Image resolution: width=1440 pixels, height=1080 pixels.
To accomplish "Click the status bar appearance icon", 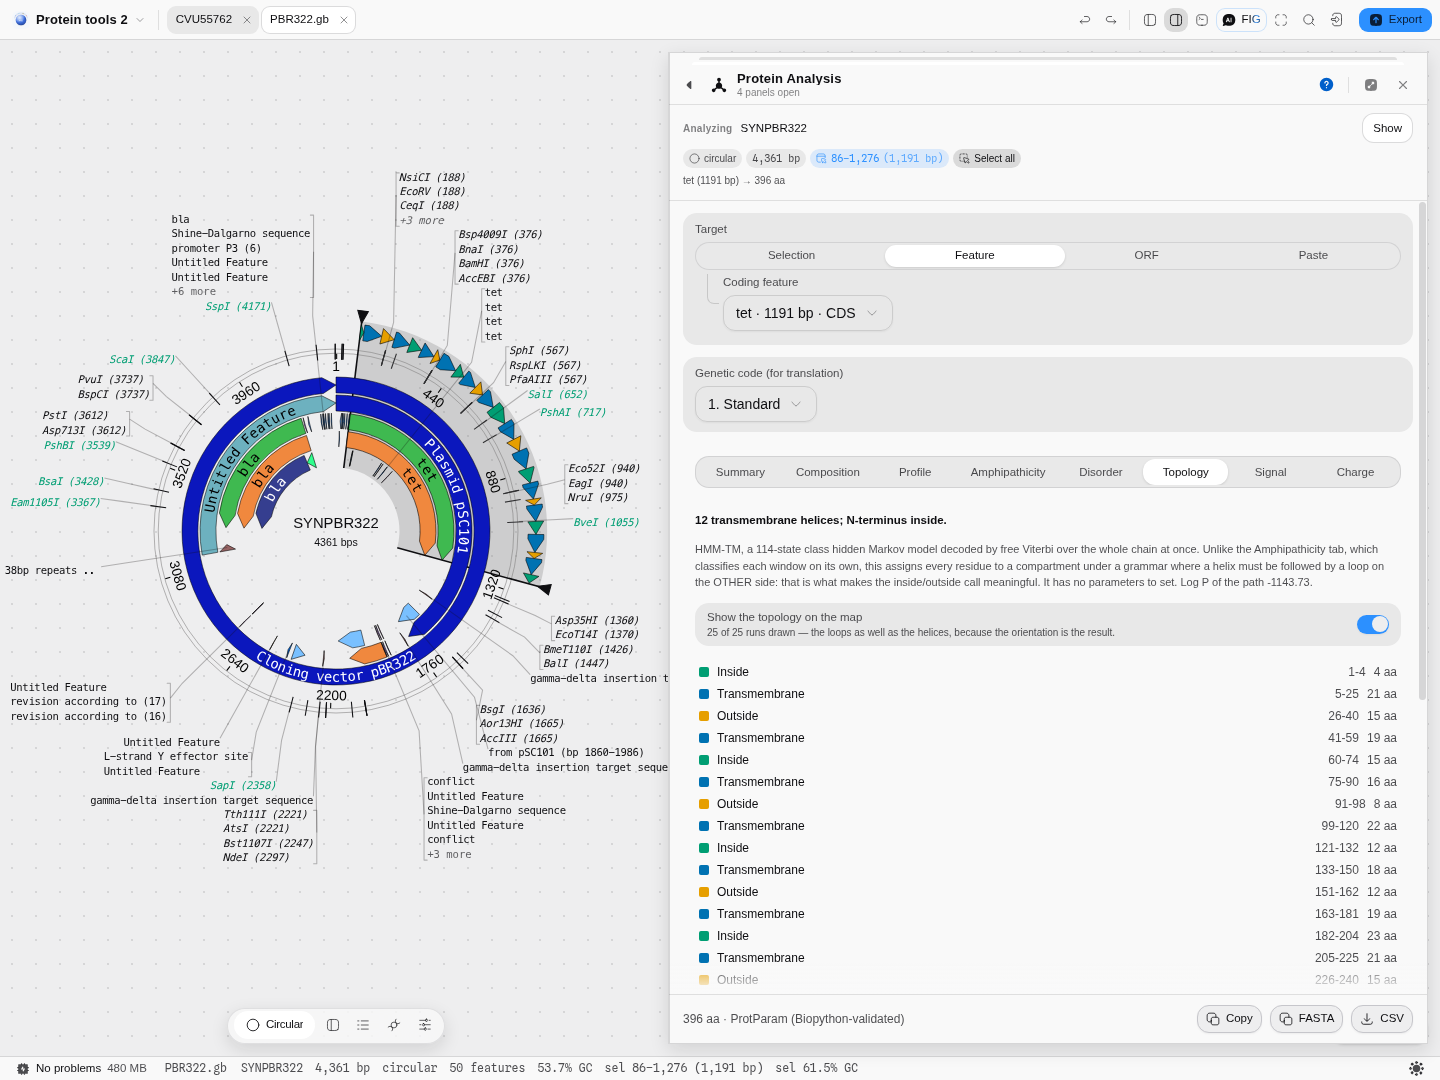I will click(1416, 1068).
